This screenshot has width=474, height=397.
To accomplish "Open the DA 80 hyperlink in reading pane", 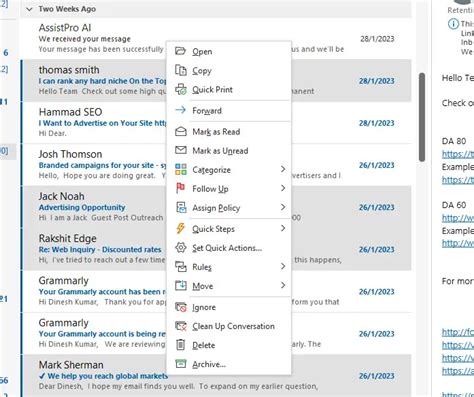I will (458, 154).
